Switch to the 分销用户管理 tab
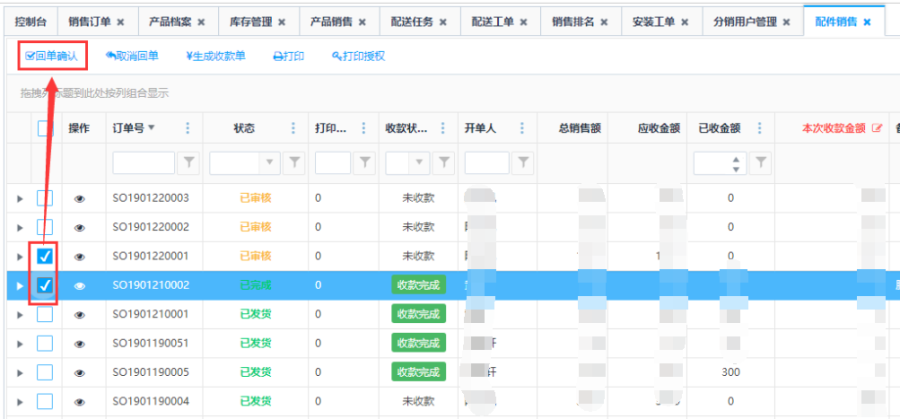 pos(744,21)
